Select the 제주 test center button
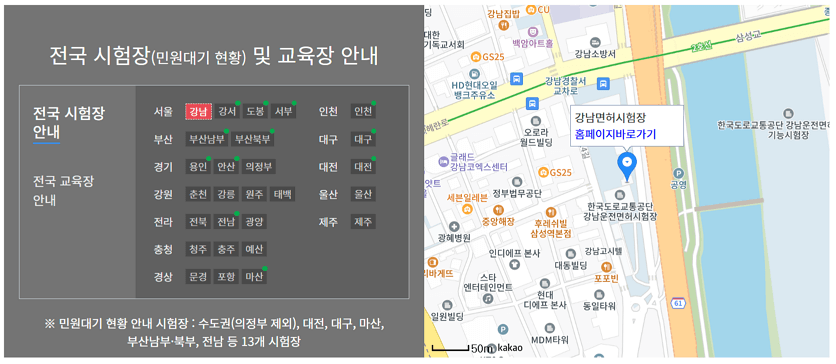This screenshot has width=836, height=364. (x=363, y=222)
